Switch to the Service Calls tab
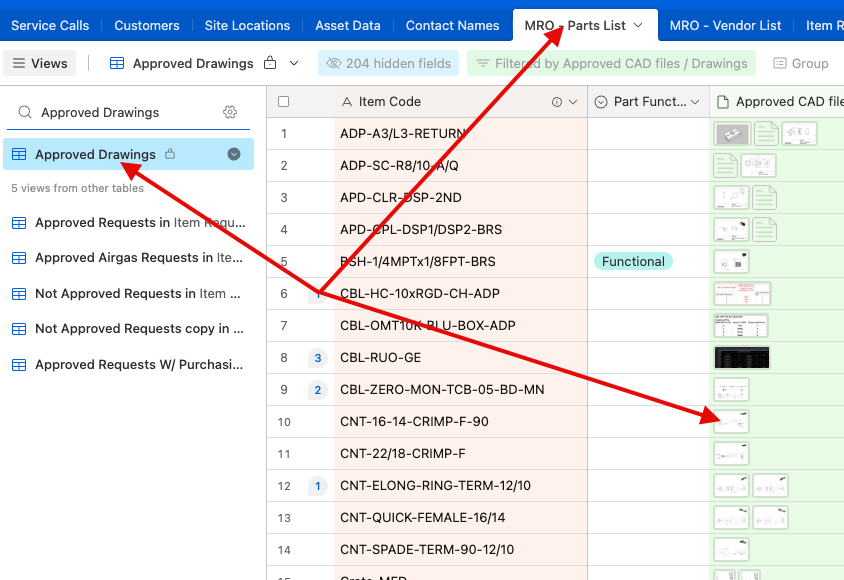Viewport: 844px width, 580px height. pos(50,26)
